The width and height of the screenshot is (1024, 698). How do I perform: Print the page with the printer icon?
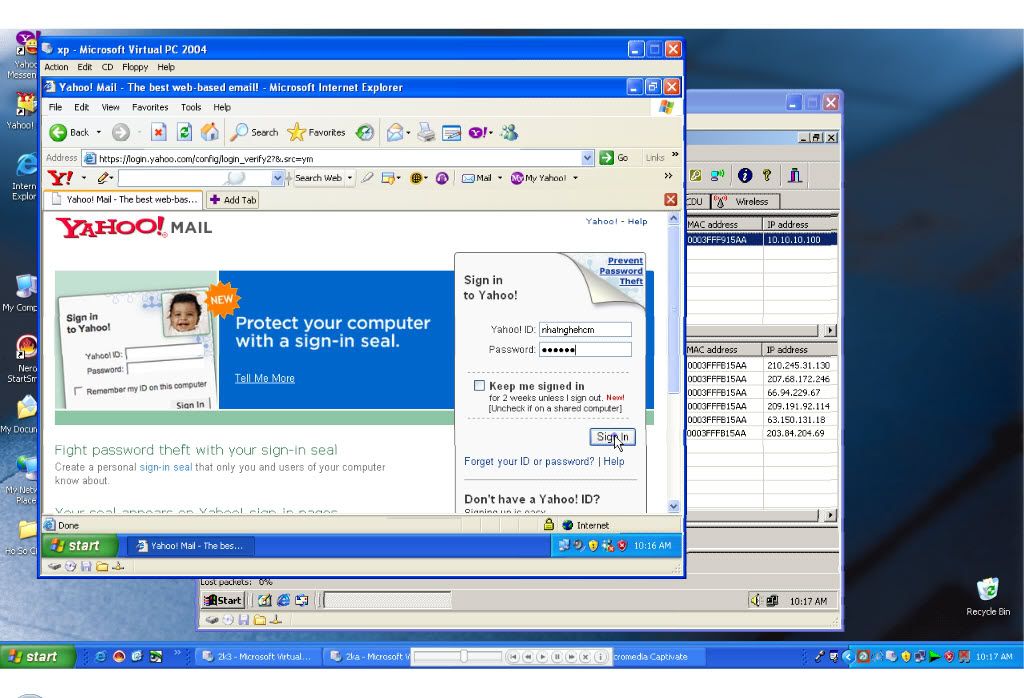(x=426, y=133)
